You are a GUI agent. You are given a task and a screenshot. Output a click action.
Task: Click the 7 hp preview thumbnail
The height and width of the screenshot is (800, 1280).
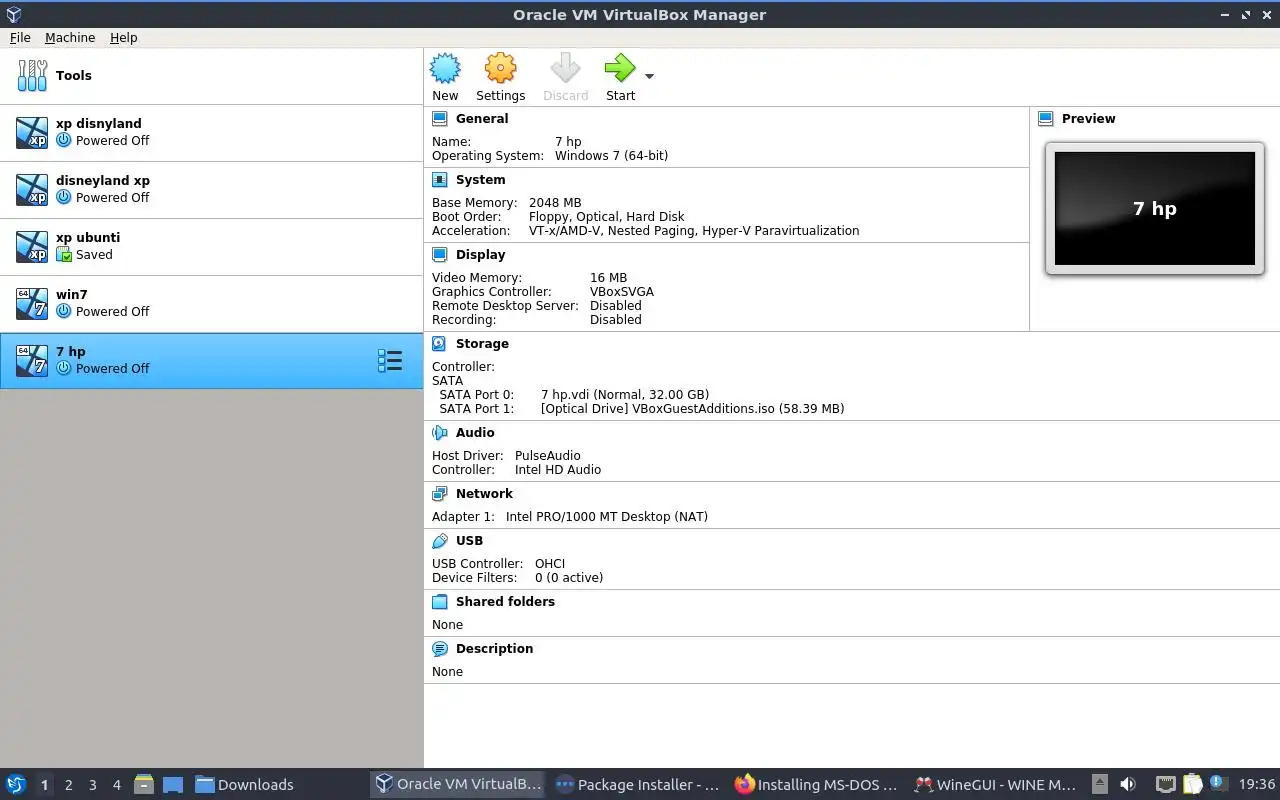click(1155, 208)
